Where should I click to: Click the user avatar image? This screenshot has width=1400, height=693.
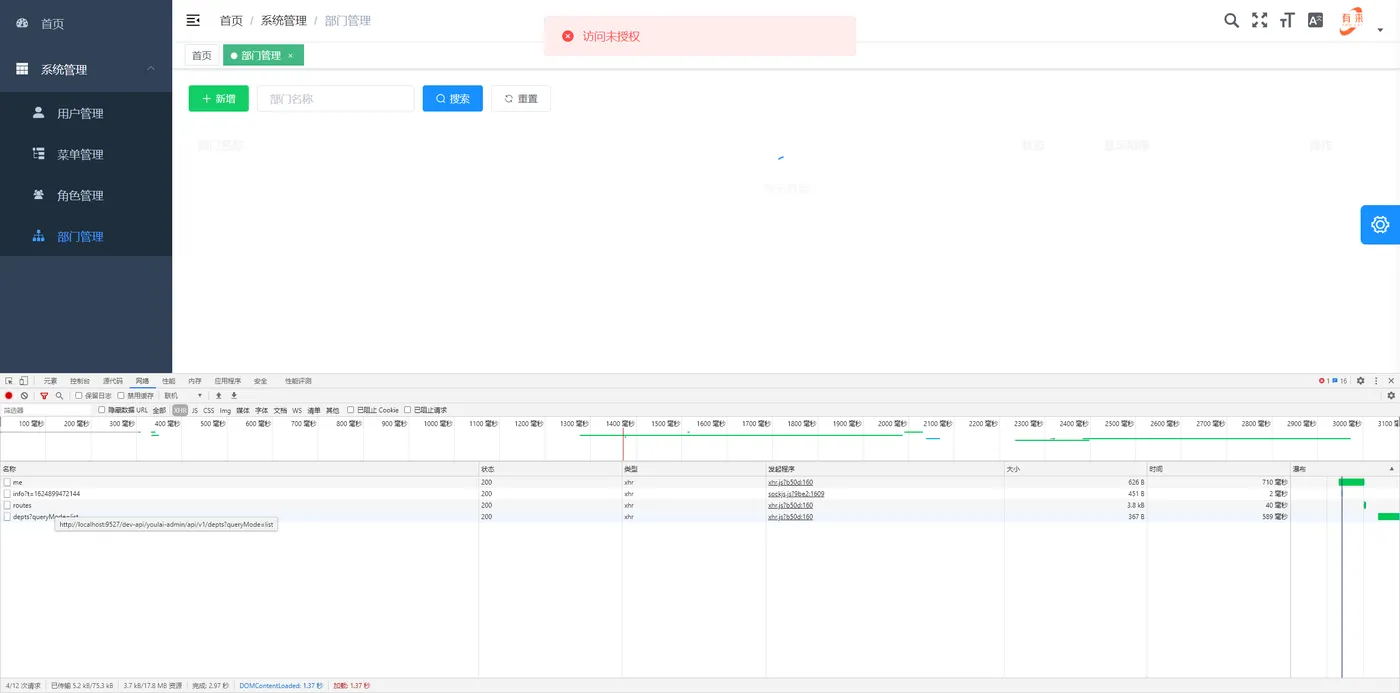1352,20
